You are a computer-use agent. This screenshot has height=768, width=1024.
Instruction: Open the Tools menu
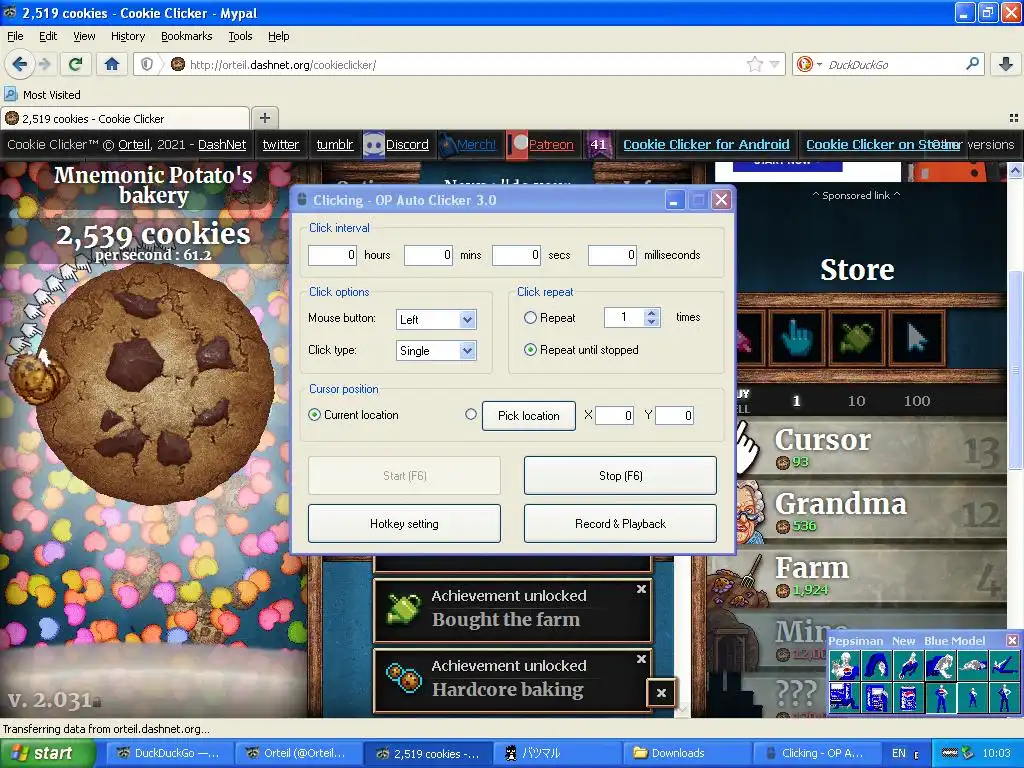pyautogui.click(x=240, y=36)
